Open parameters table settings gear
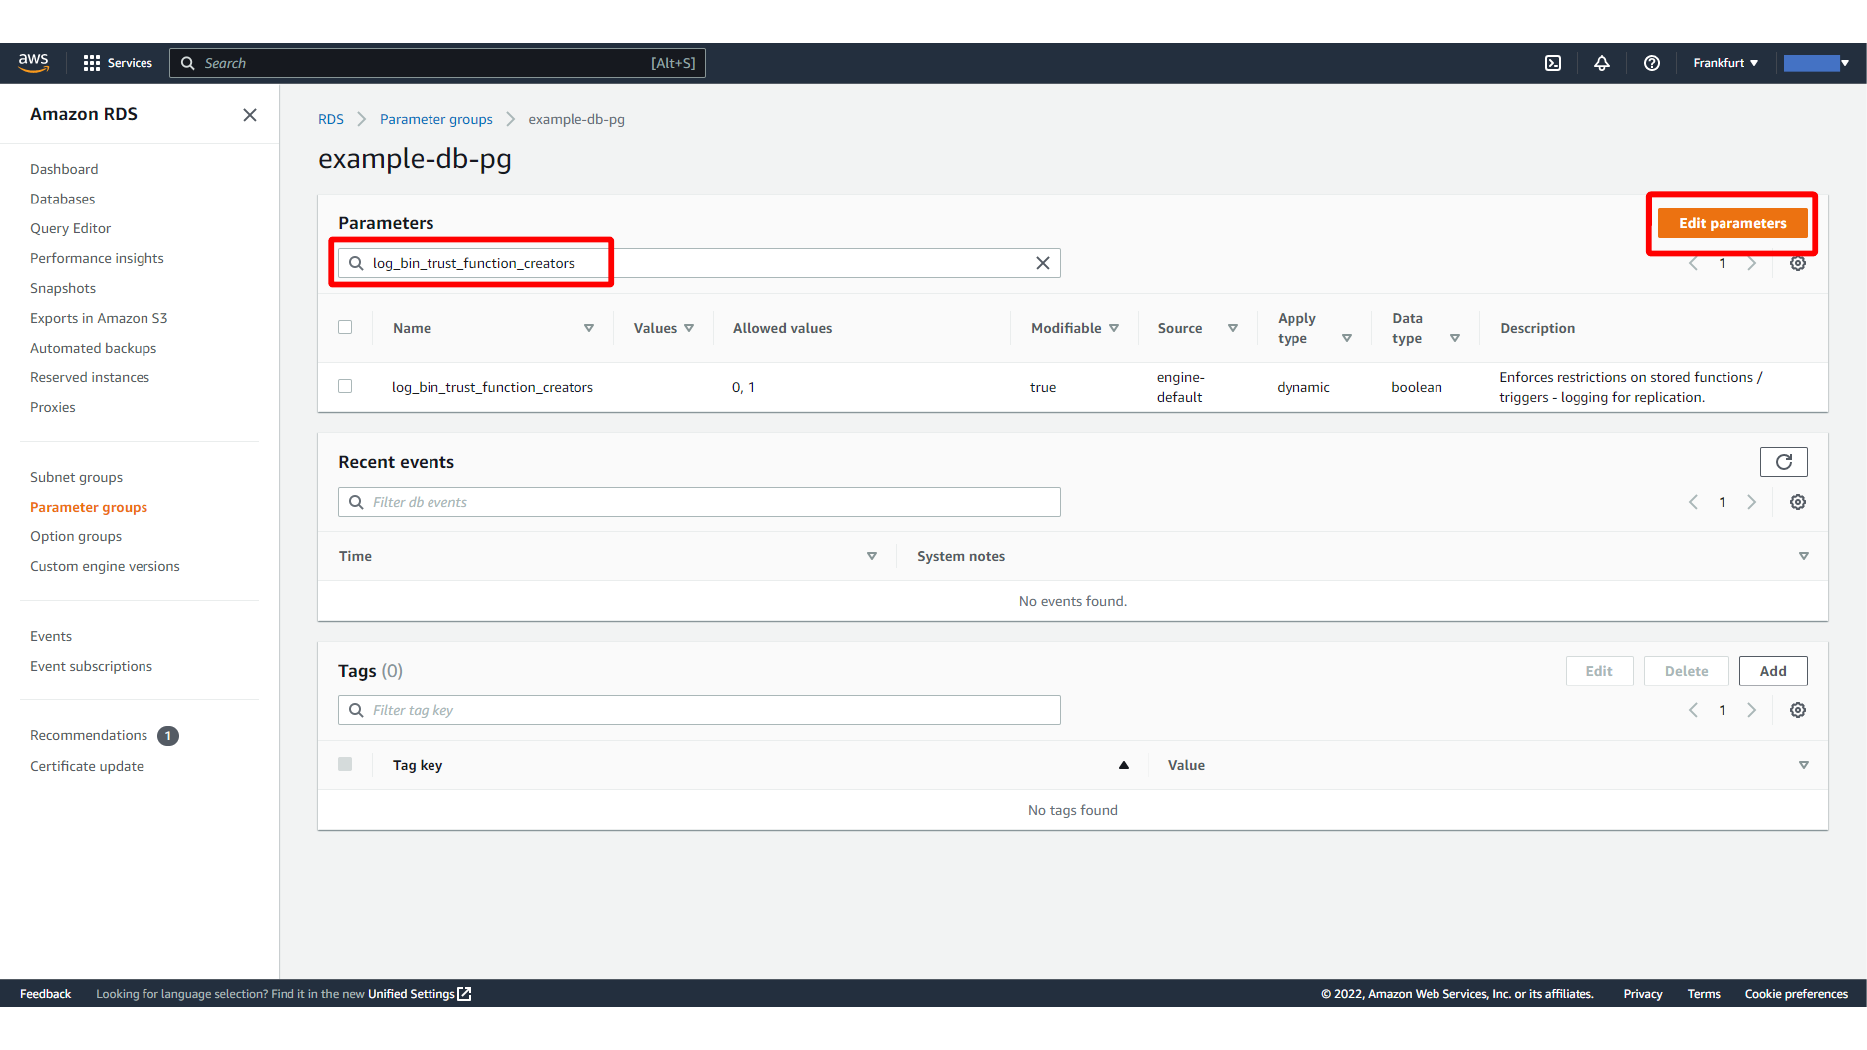Screen dimensions: 1867x1050 (x=1798, y=263)
